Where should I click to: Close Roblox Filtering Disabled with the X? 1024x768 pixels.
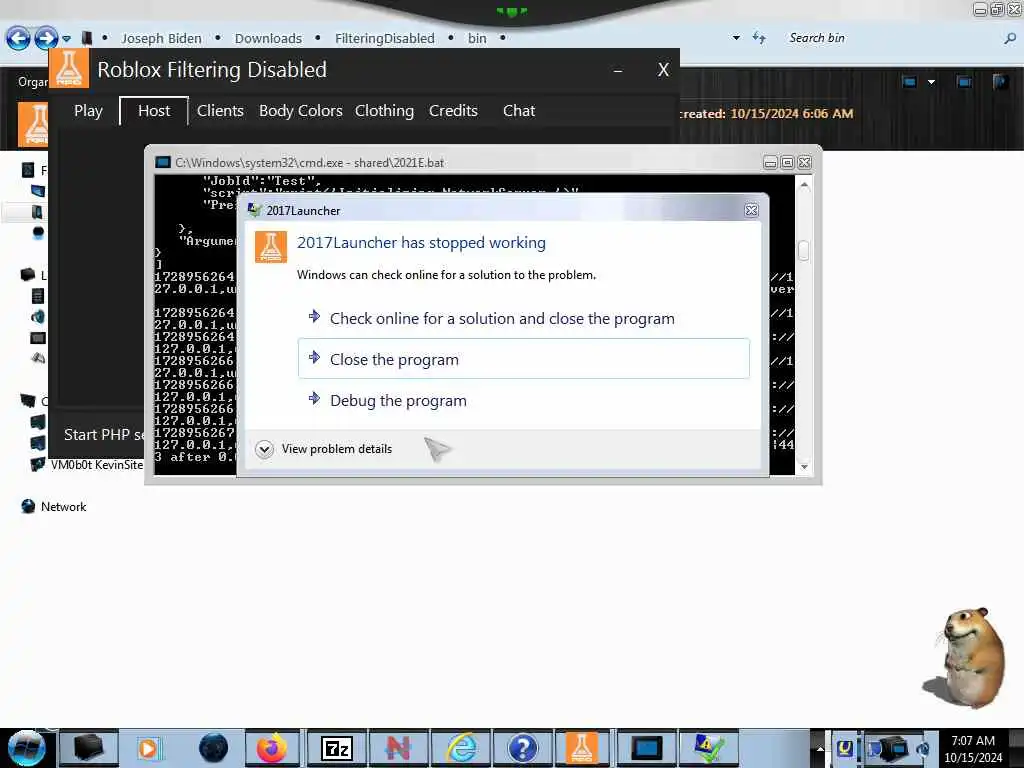pos(664,70)
